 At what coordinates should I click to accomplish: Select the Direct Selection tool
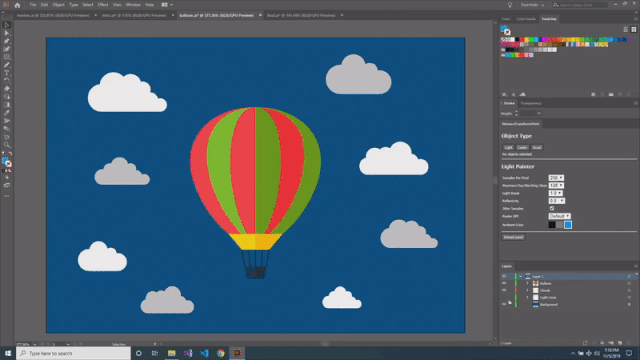point(7,33)
